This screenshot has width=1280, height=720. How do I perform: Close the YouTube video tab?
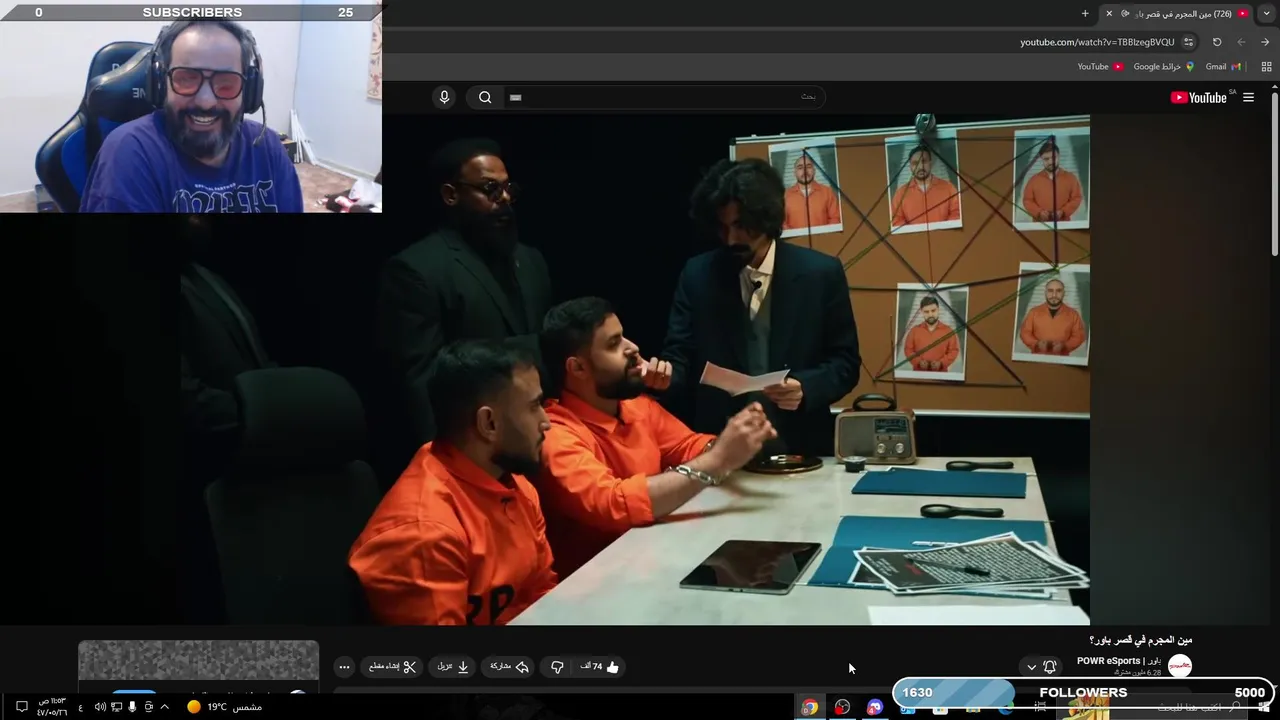(1108, 13)
